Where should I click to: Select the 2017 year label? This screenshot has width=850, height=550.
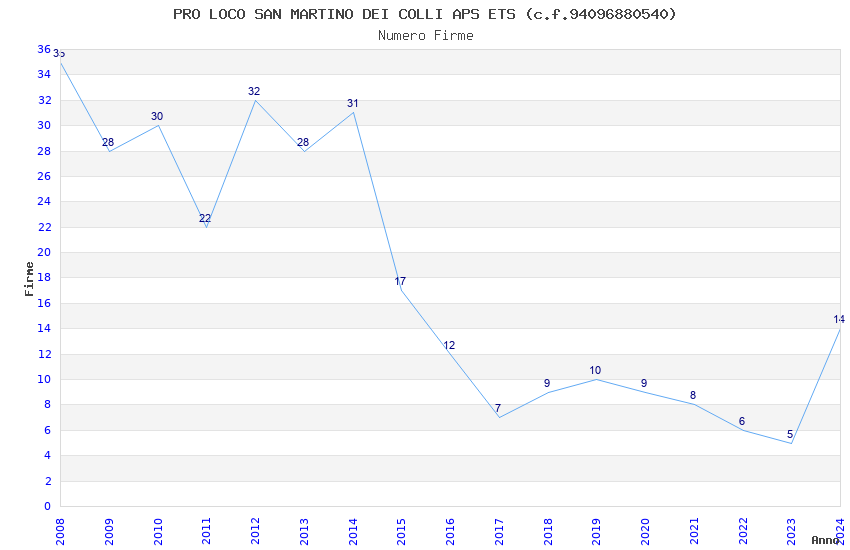click(499, 532)
